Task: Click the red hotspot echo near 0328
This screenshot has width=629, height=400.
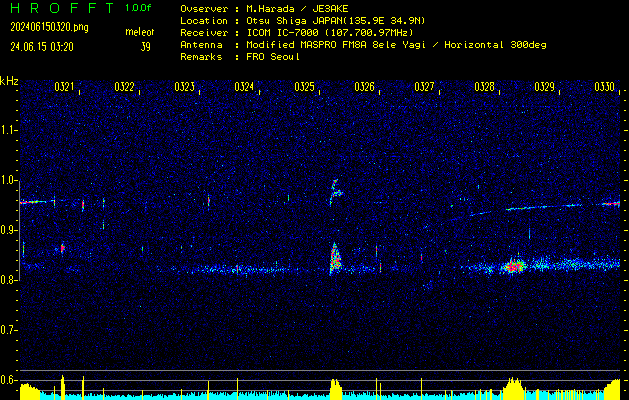Action: [514, 267]
